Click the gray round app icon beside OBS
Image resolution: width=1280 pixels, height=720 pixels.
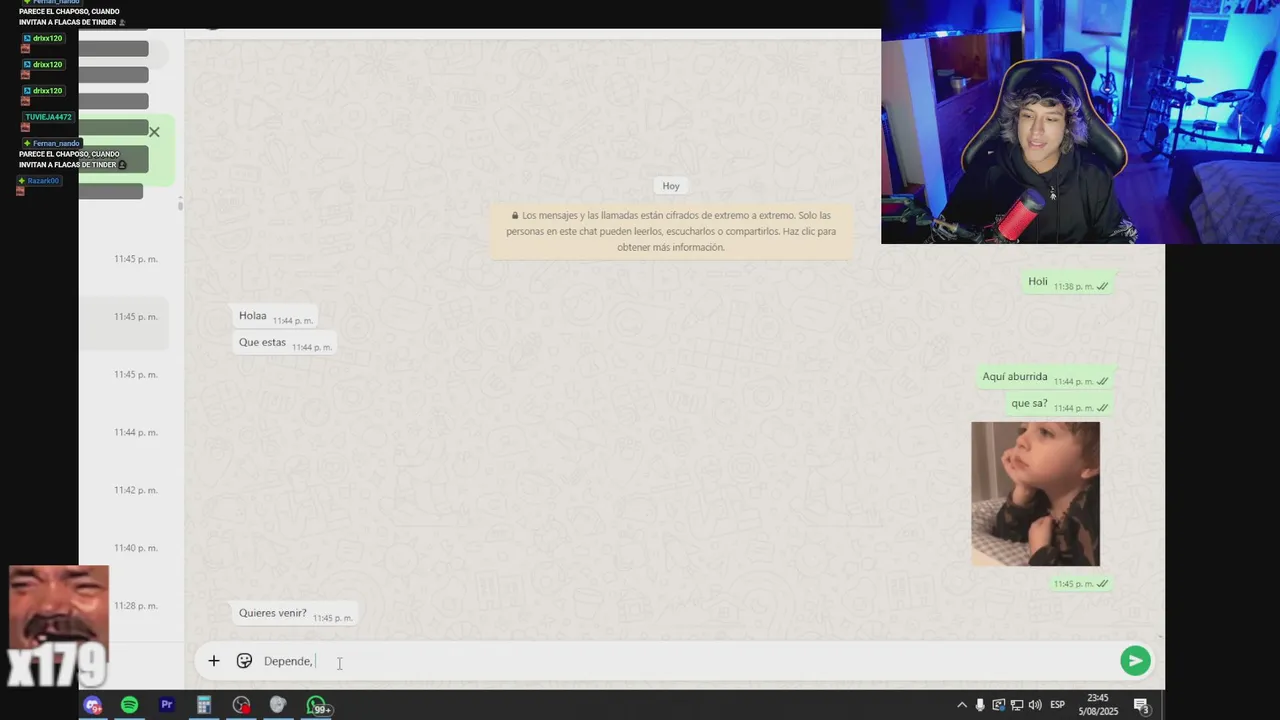[x=278, y=706]
